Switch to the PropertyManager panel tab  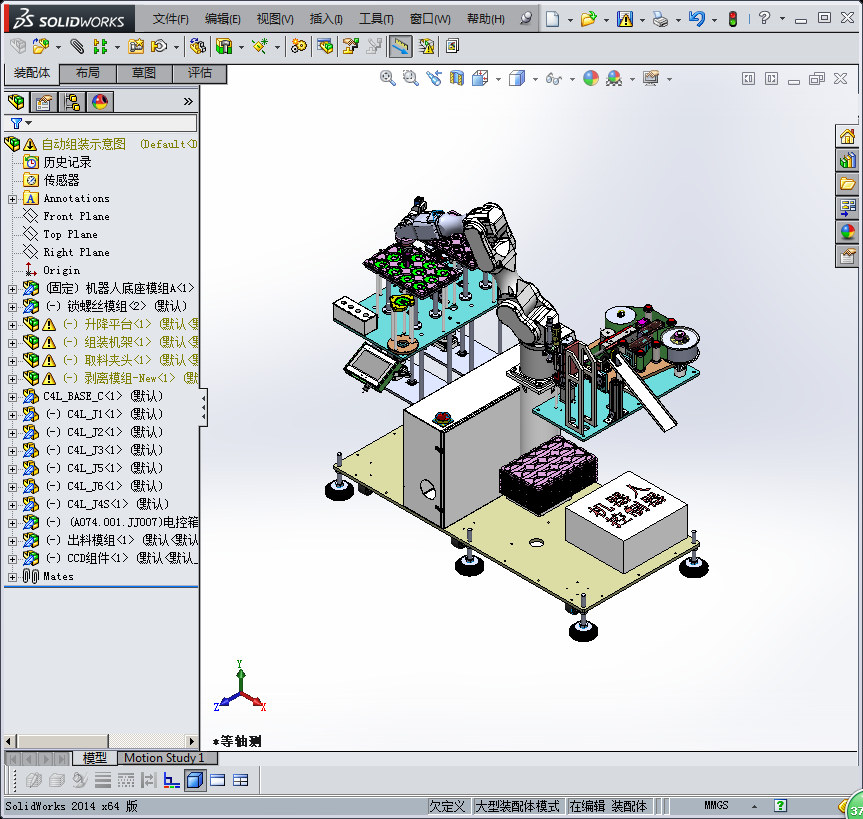43,102
